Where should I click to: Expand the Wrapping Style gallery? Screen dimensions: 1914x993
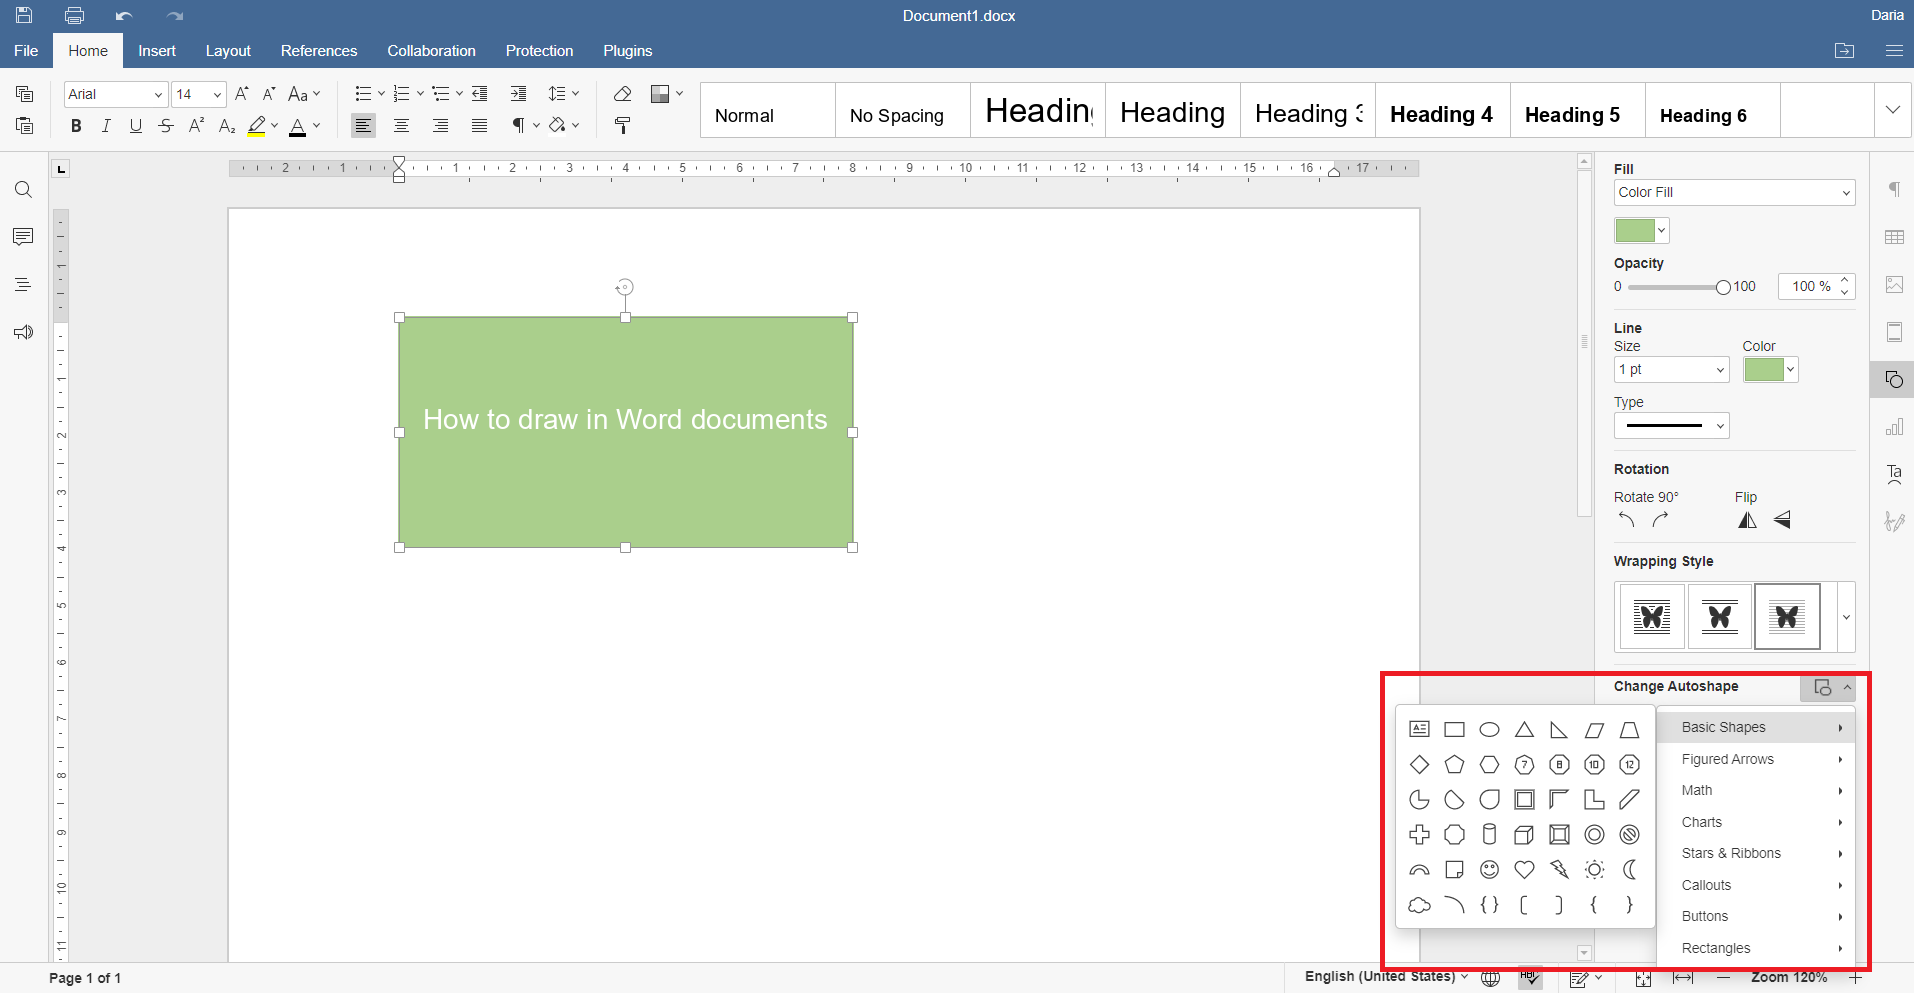click(x=1846, y=617)
